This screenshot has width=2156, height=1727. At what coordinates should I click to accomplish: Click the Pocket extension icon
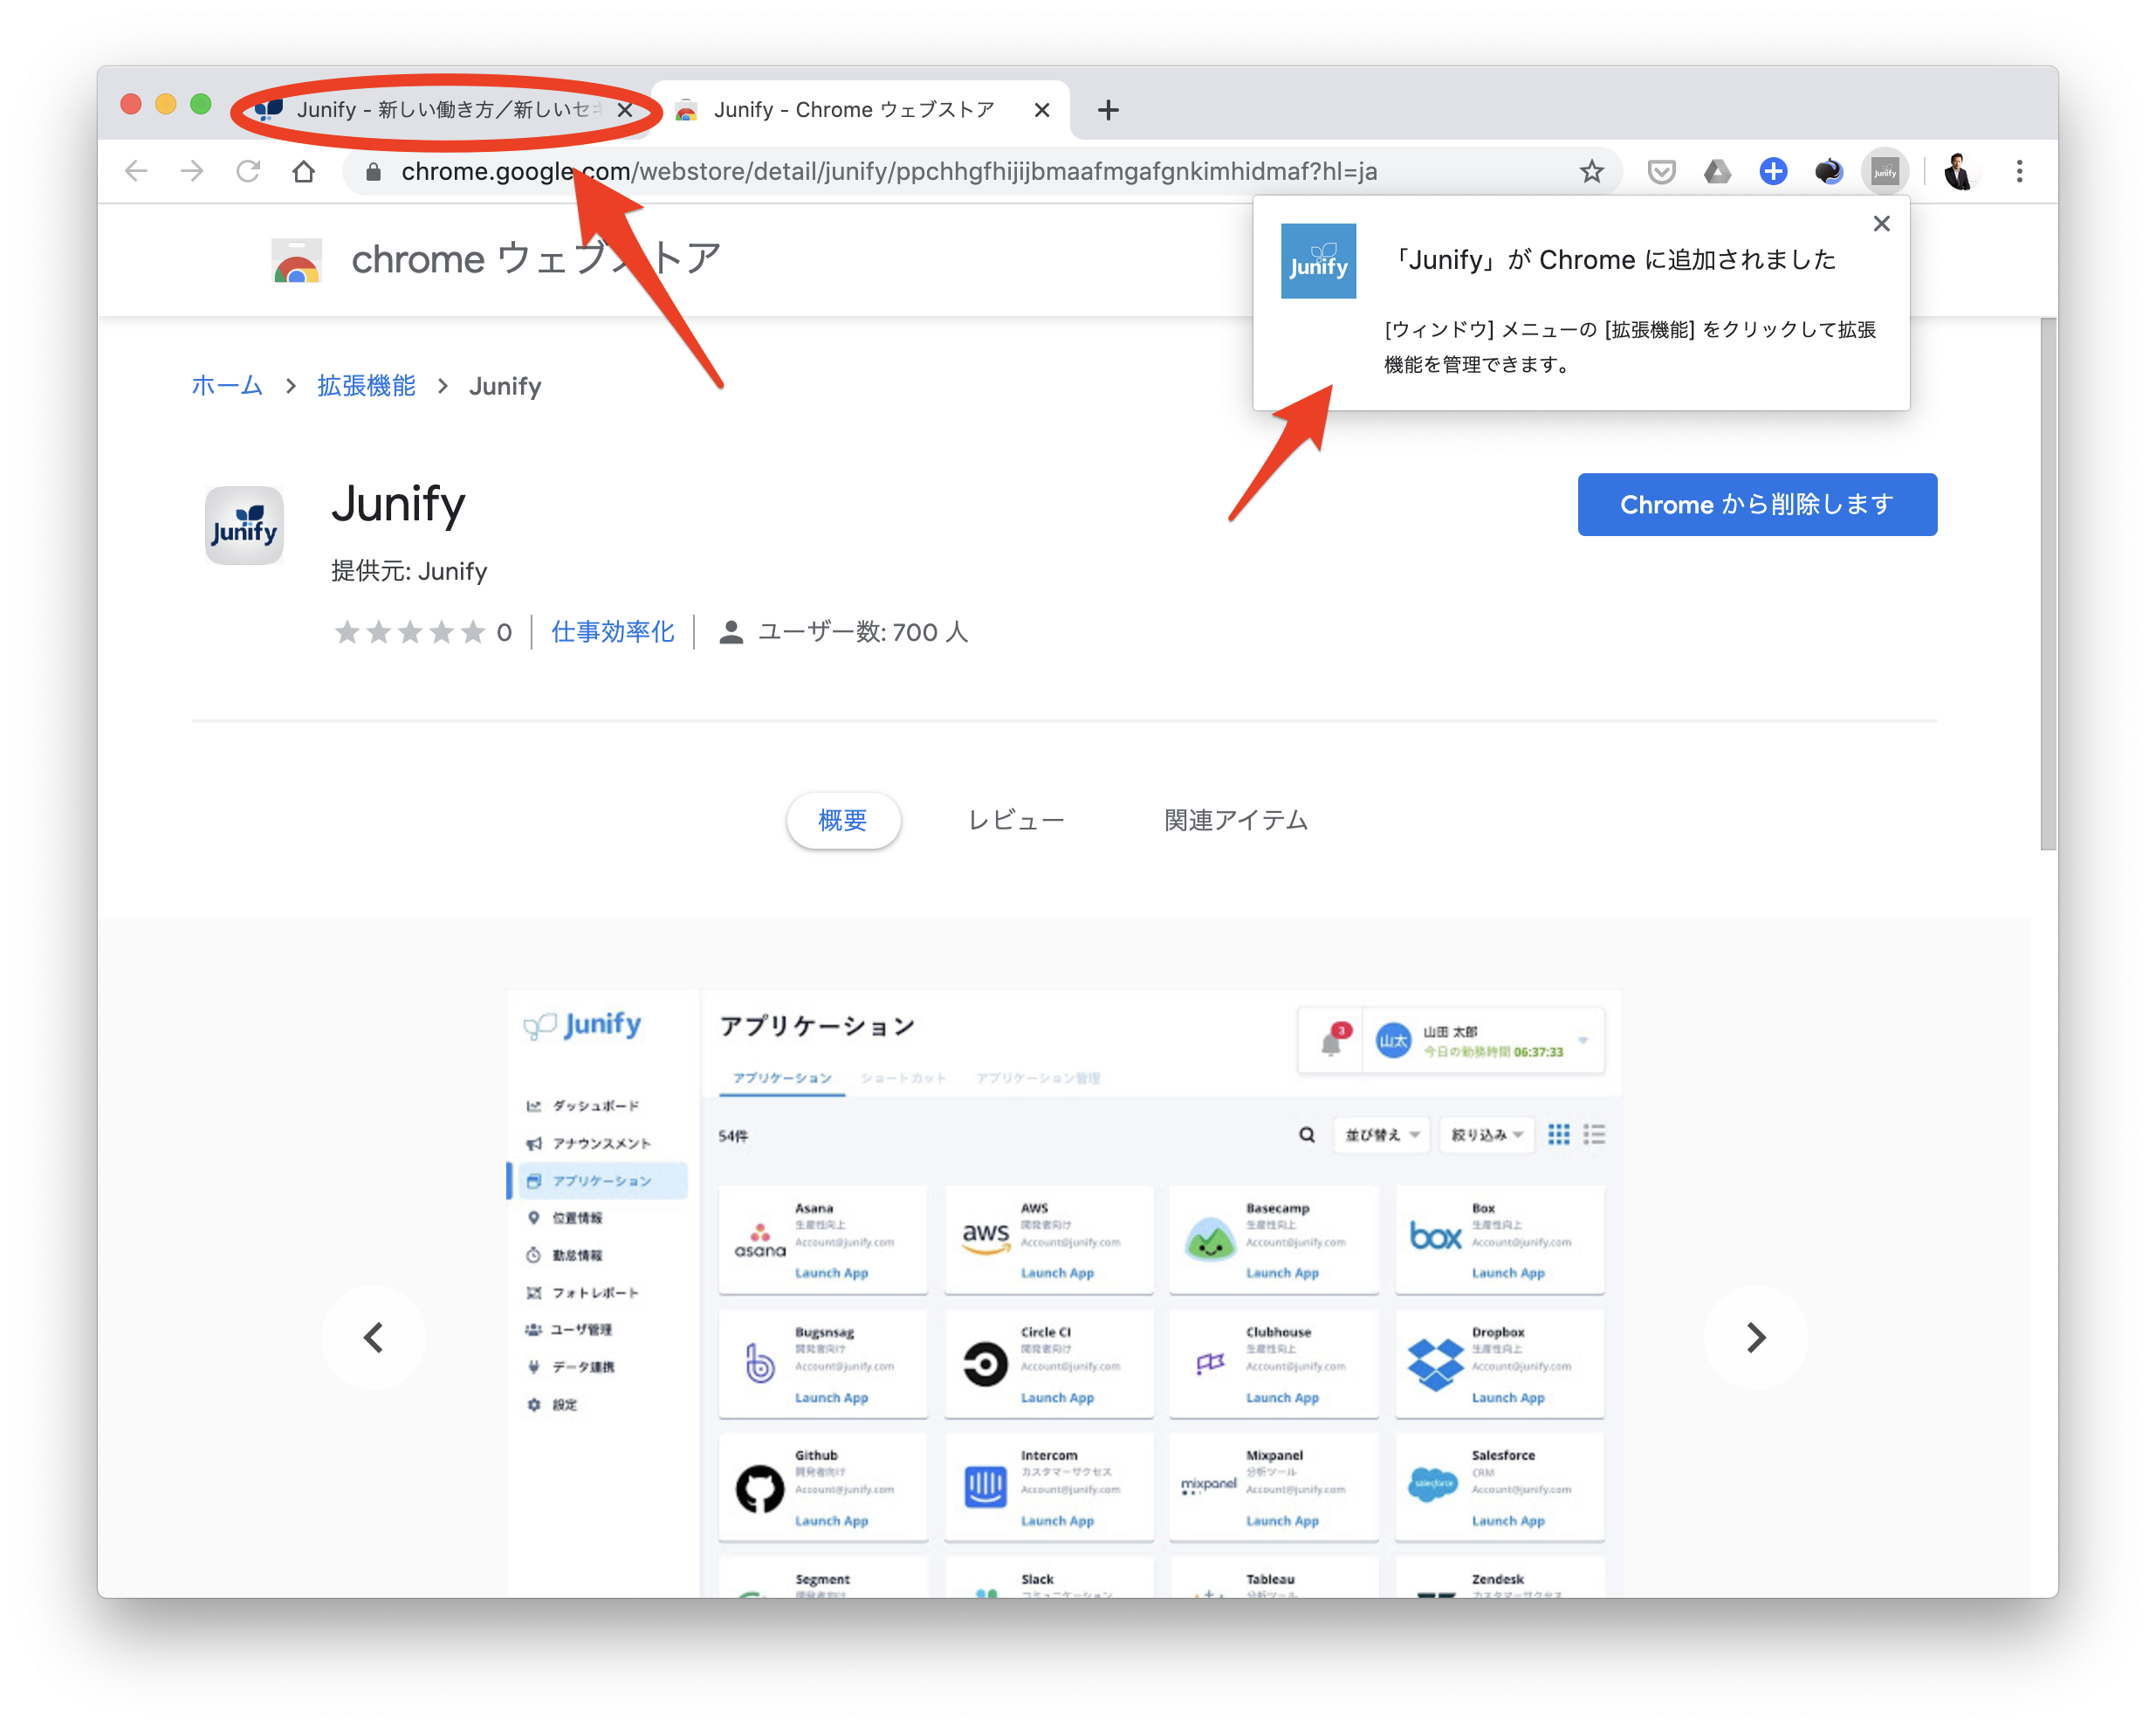[1661, 172]
